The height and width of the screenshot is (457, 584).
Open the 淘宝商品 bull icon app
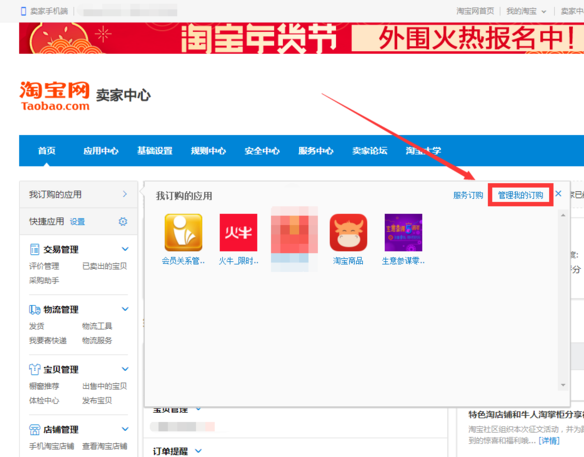(x=348, y=232)
